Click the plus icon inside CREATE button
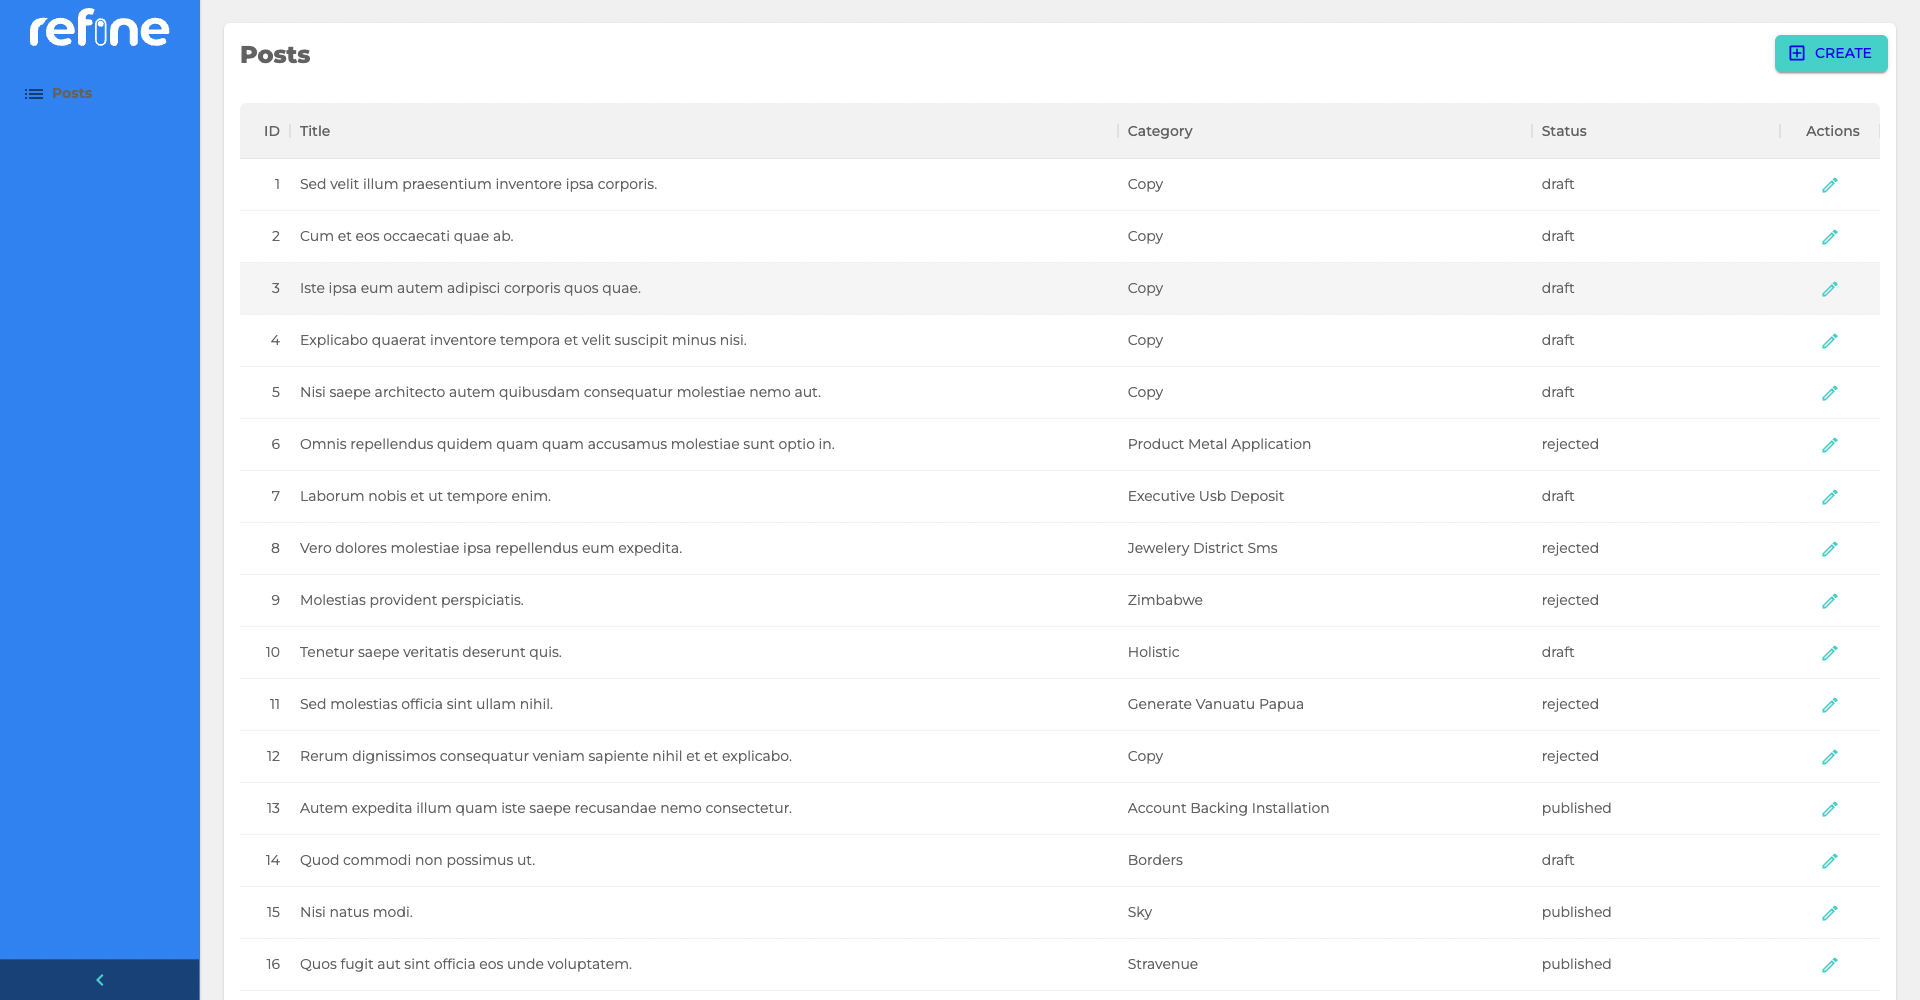This screenshot has width=1920, height=1000. [1797, 53]
